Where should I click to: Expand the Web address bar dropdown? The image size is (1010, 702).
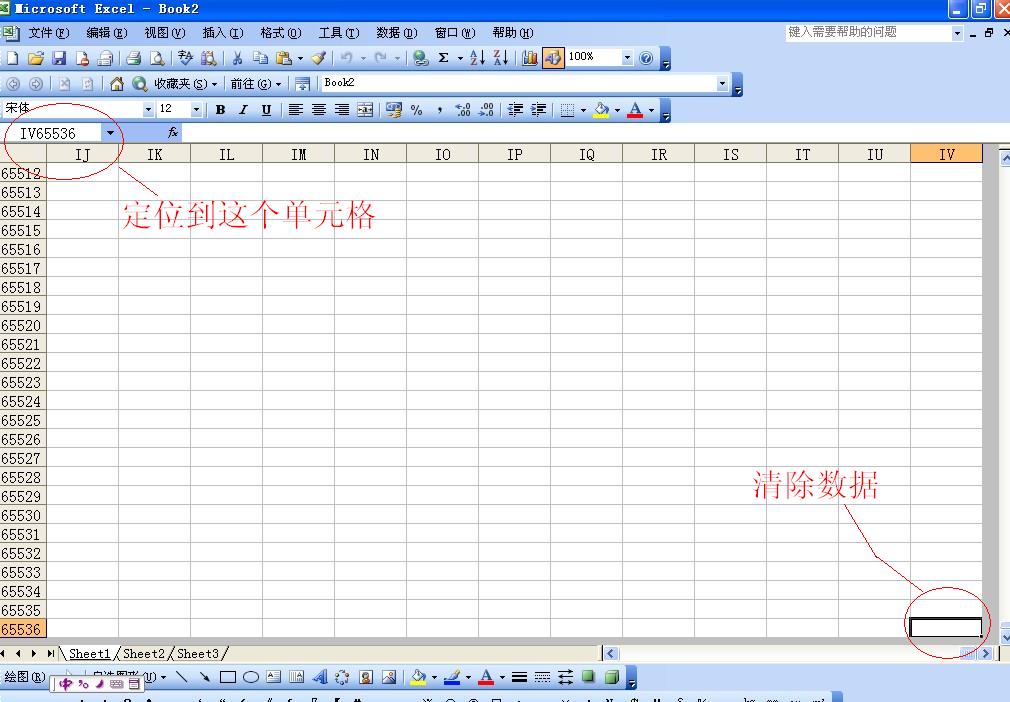(722, 83)
